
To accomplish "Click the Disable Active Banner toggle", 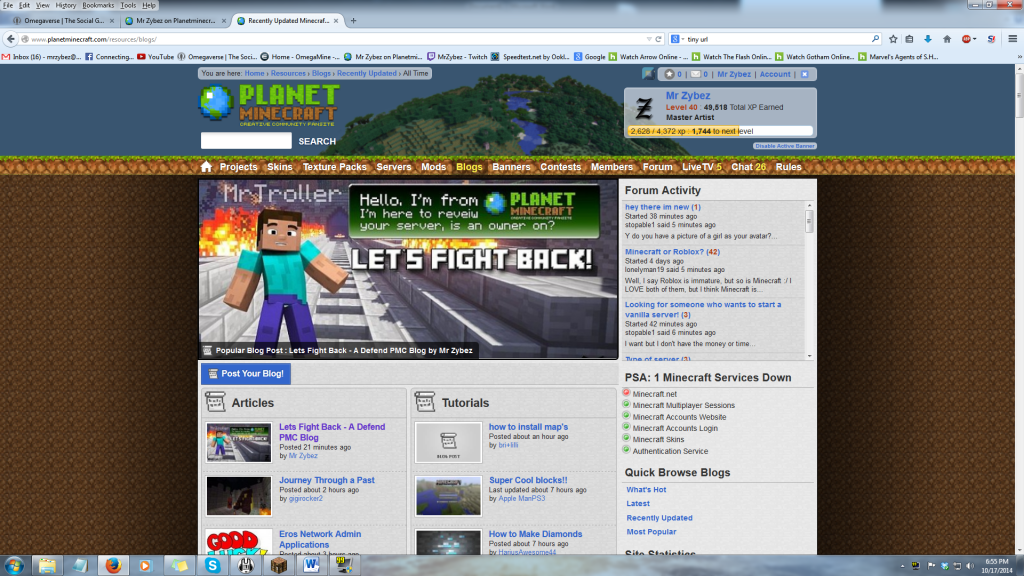I will 784,146.
